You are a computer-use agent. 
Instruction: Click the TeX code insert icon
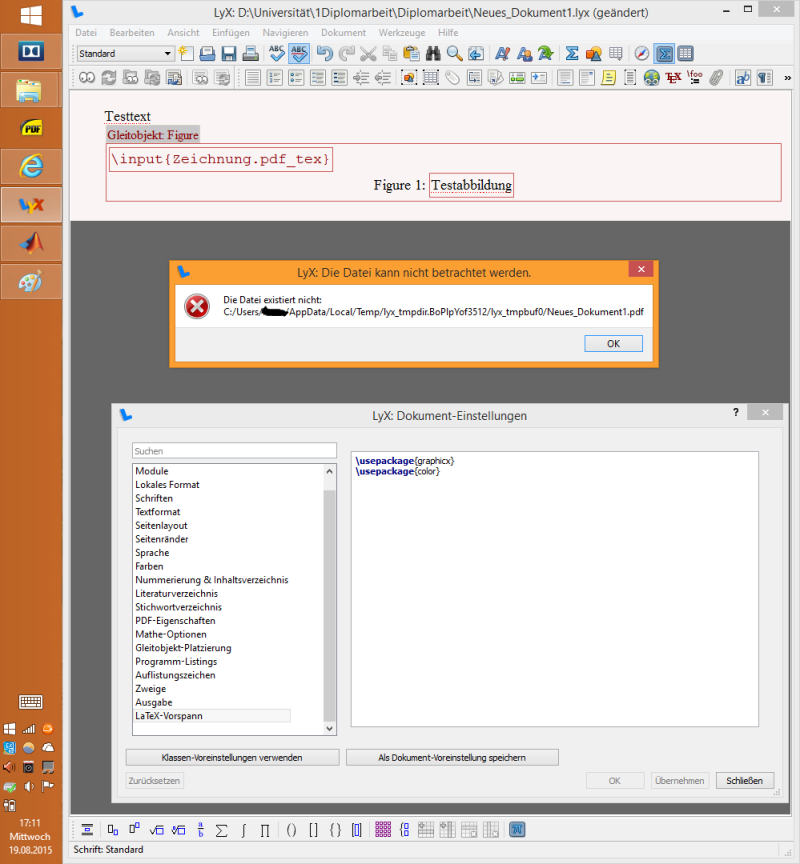(x=673, y=78)
